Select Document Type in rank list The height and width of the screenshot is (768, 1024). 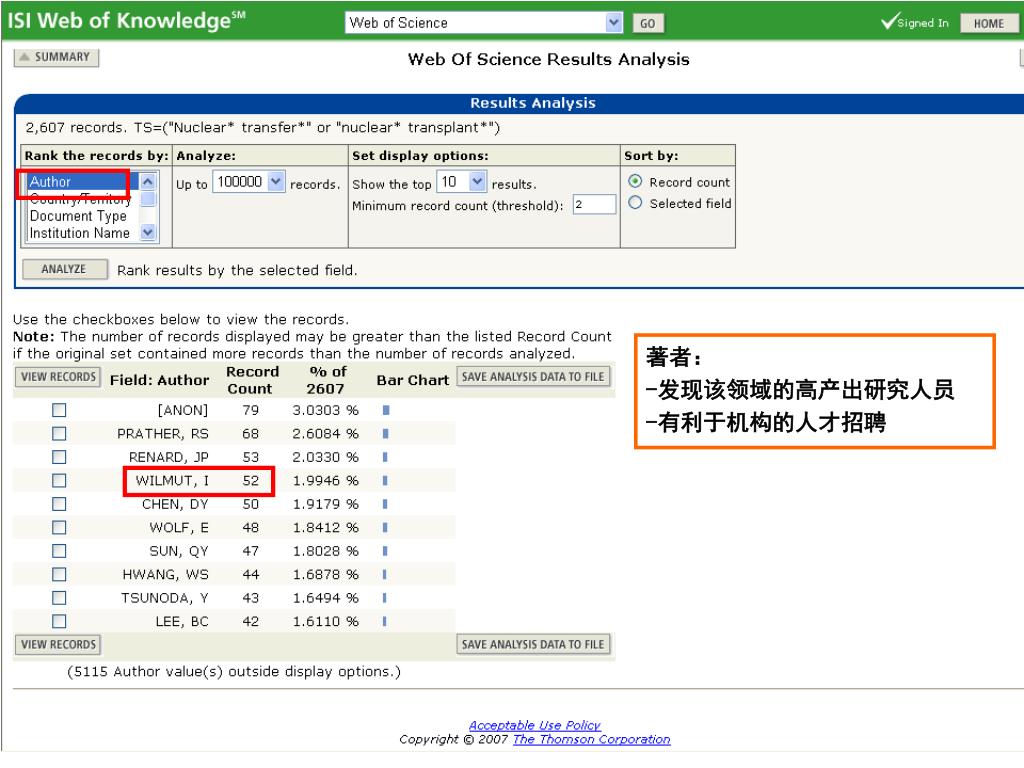(x=78, y=216)
